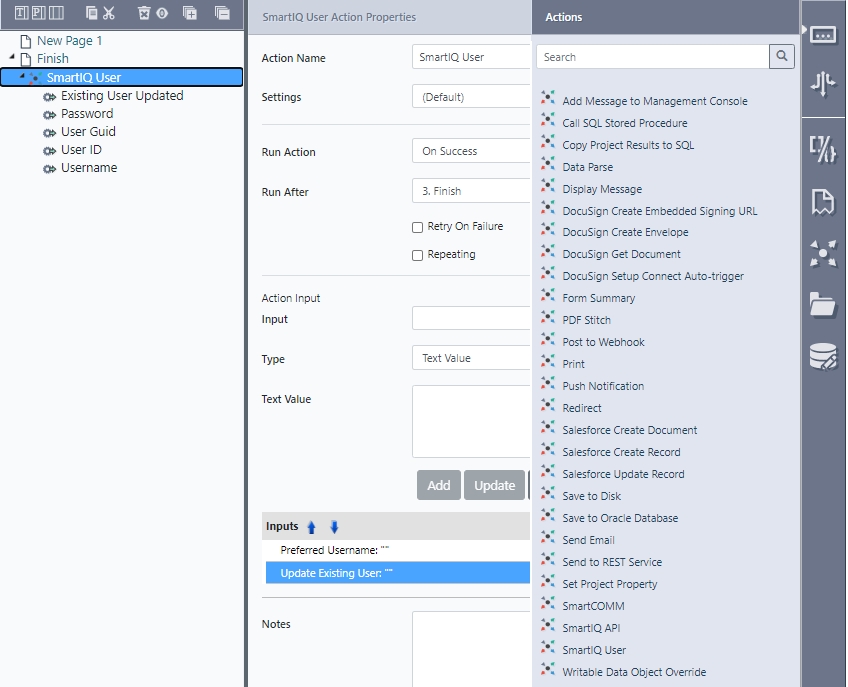The image size is (848, 687).
Task: Click the copy icon in tree toolbar
Action: tap(92, 13)
